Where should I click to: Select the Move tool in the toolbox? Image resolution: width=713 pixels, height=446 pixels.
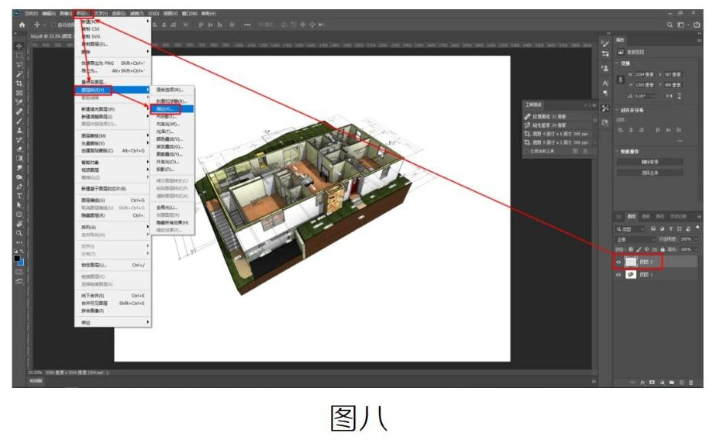[19, 46]
